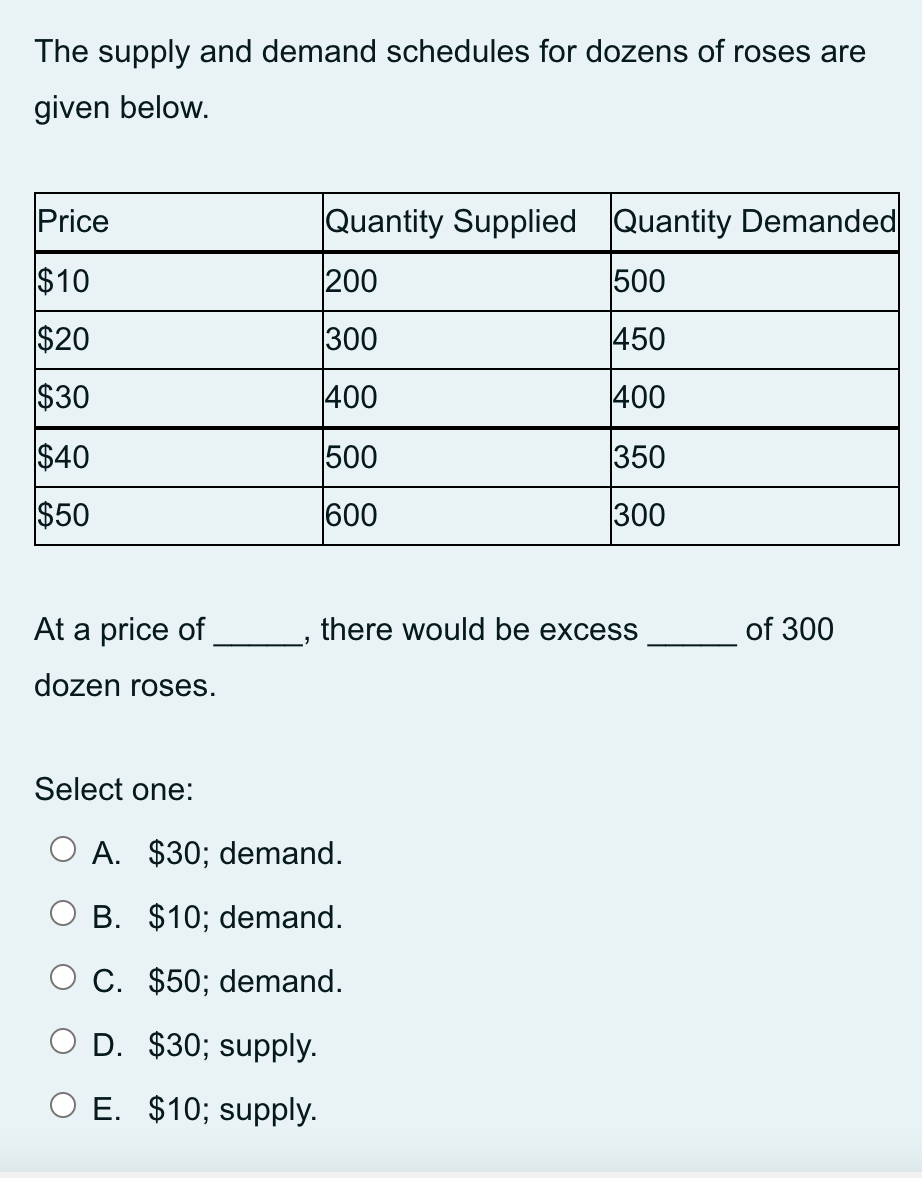
Task: Select radio button for option C. $50; demand
Action: 62,975
